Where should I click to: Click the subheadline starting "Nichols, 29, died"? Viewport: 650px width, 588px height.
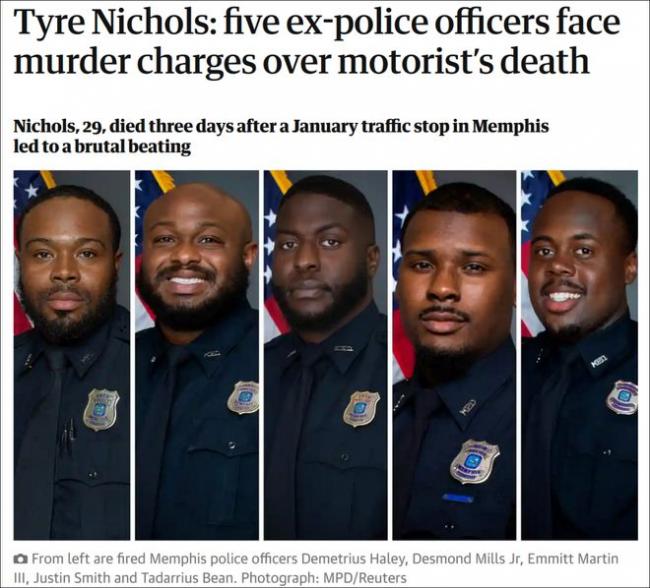281,136
